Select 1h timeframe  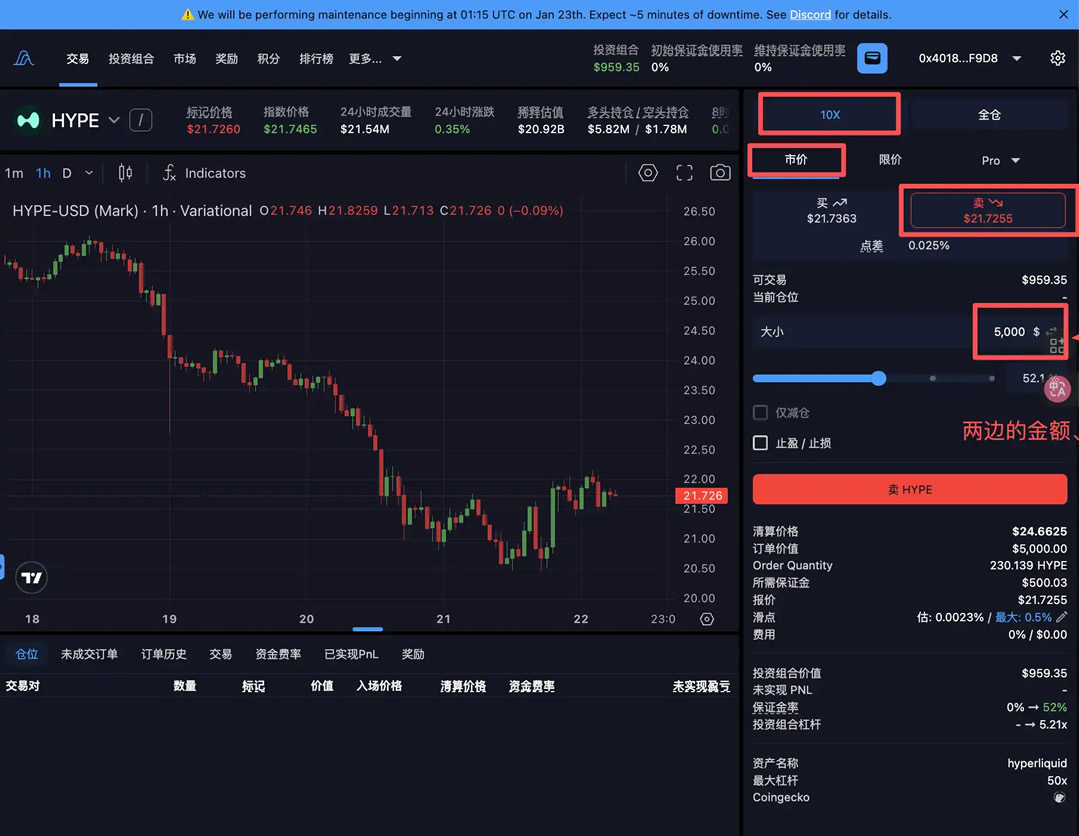pos(43,173)
